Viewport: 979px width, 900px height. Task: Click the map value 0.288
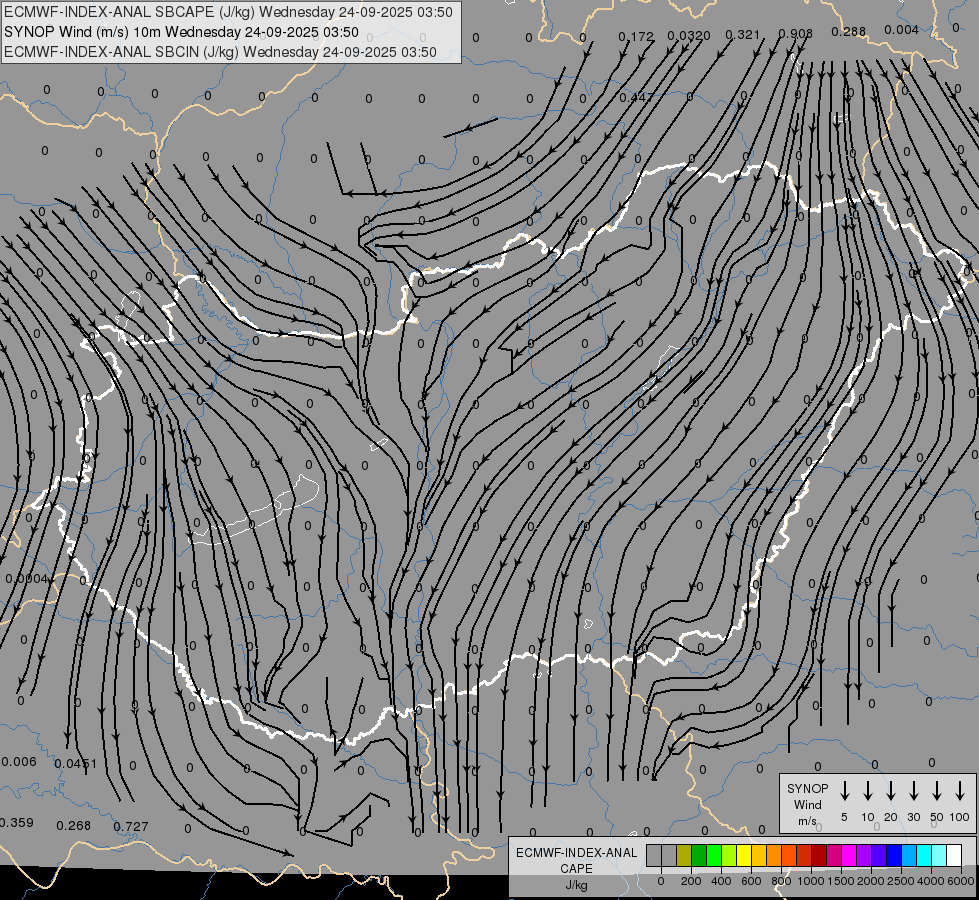click(x=849, y=31)
